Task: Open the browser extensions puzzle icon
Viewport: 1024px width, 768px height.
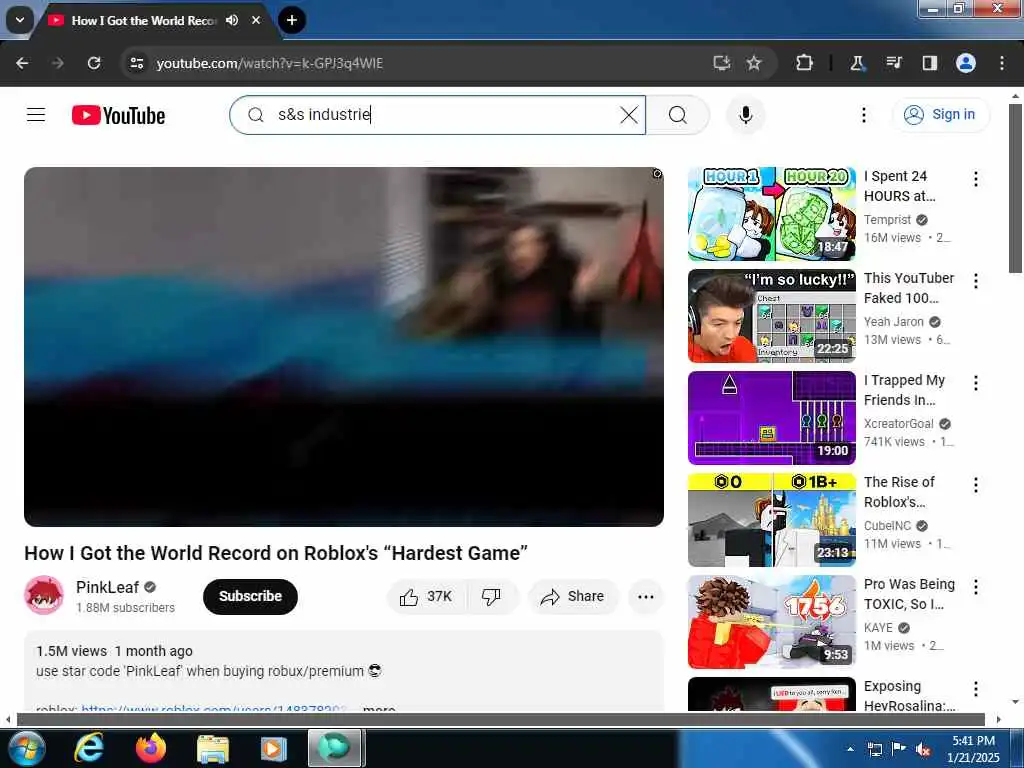Action: (805, 63)
